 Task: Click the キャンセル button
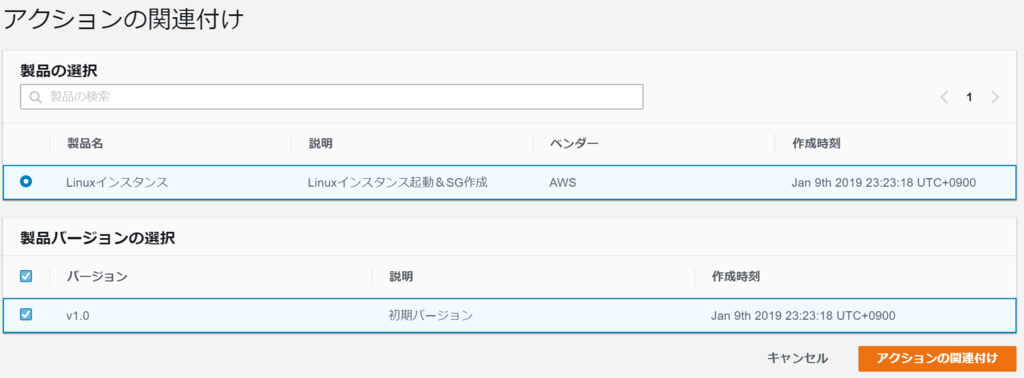click(x=797, y=358)
